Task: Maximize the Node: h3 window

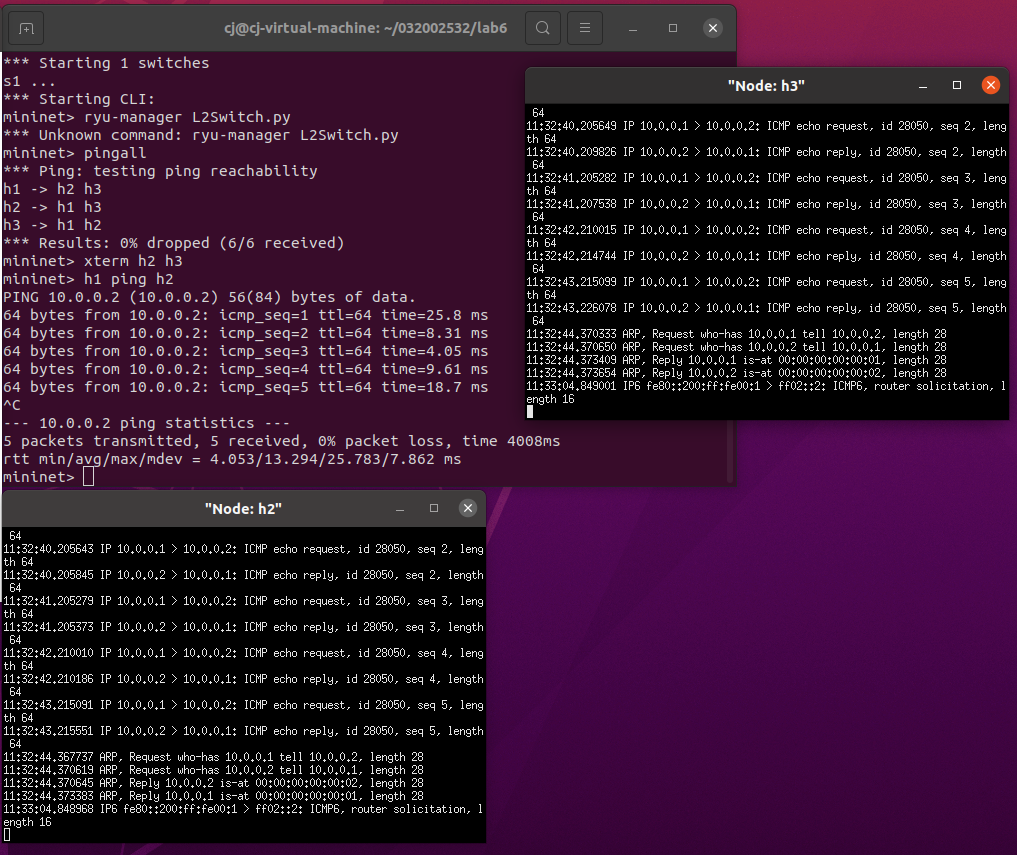Action: pos(957,86)
